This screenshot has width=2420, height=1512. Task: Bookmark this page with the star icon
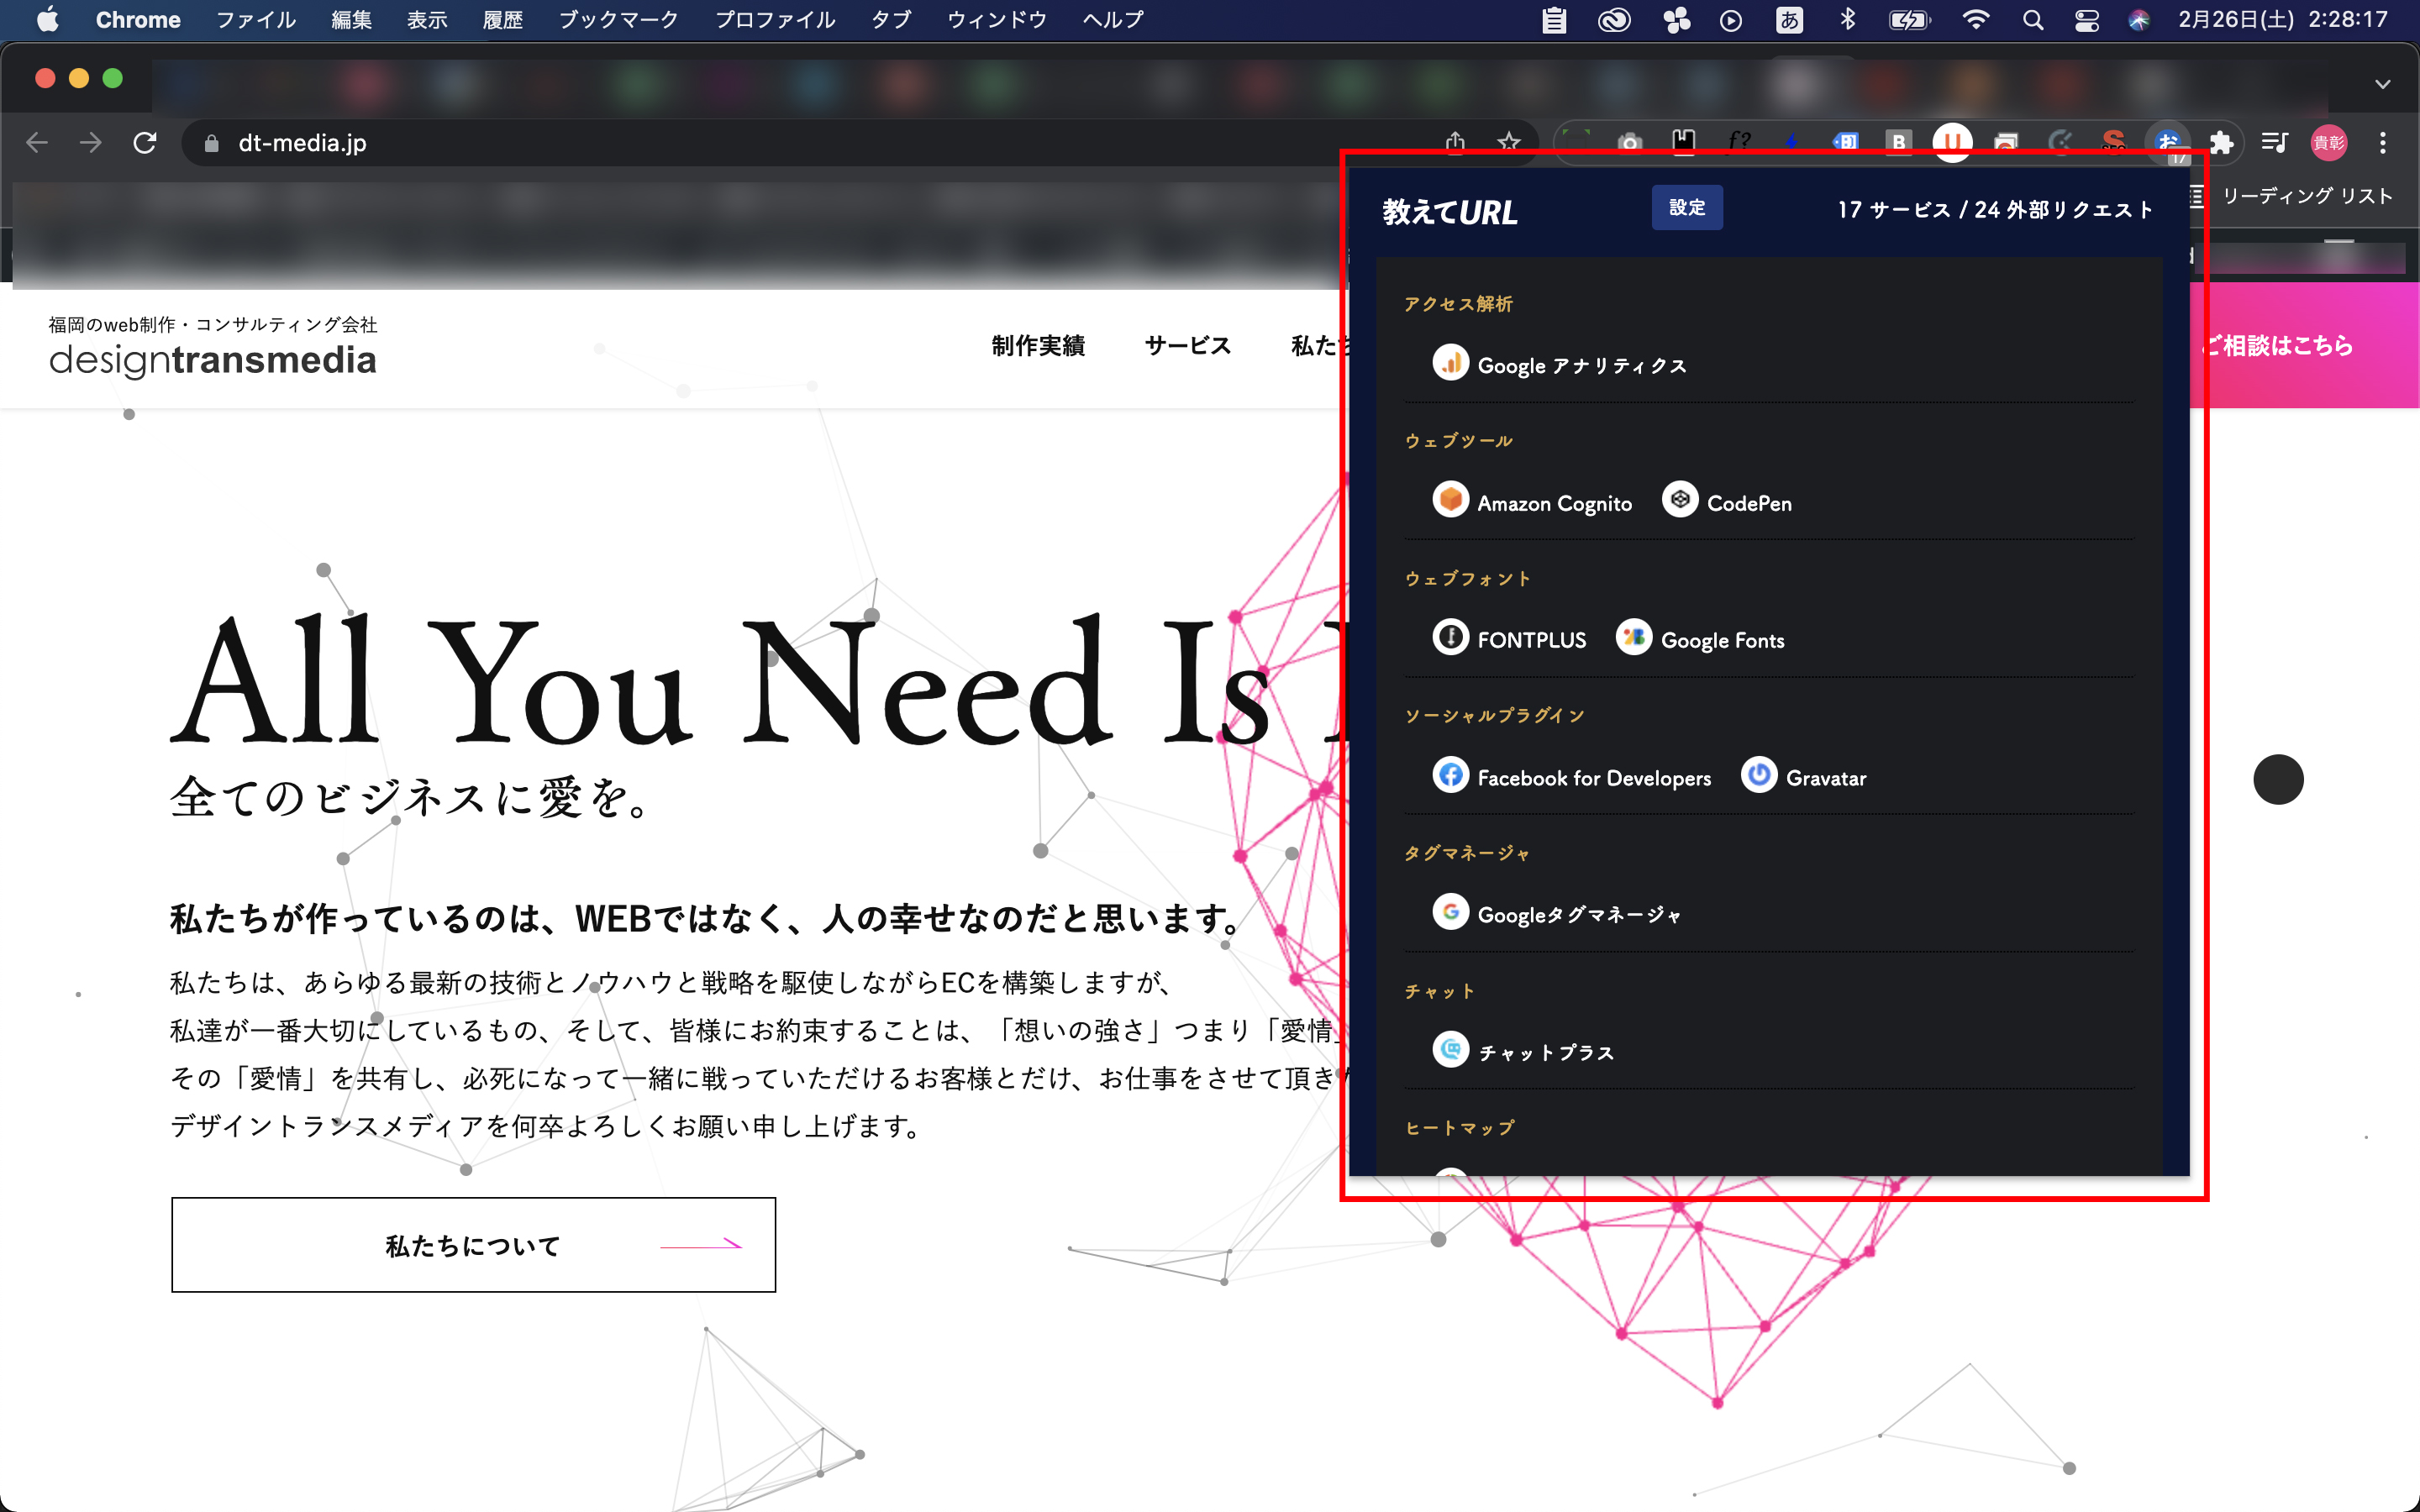1509,143
